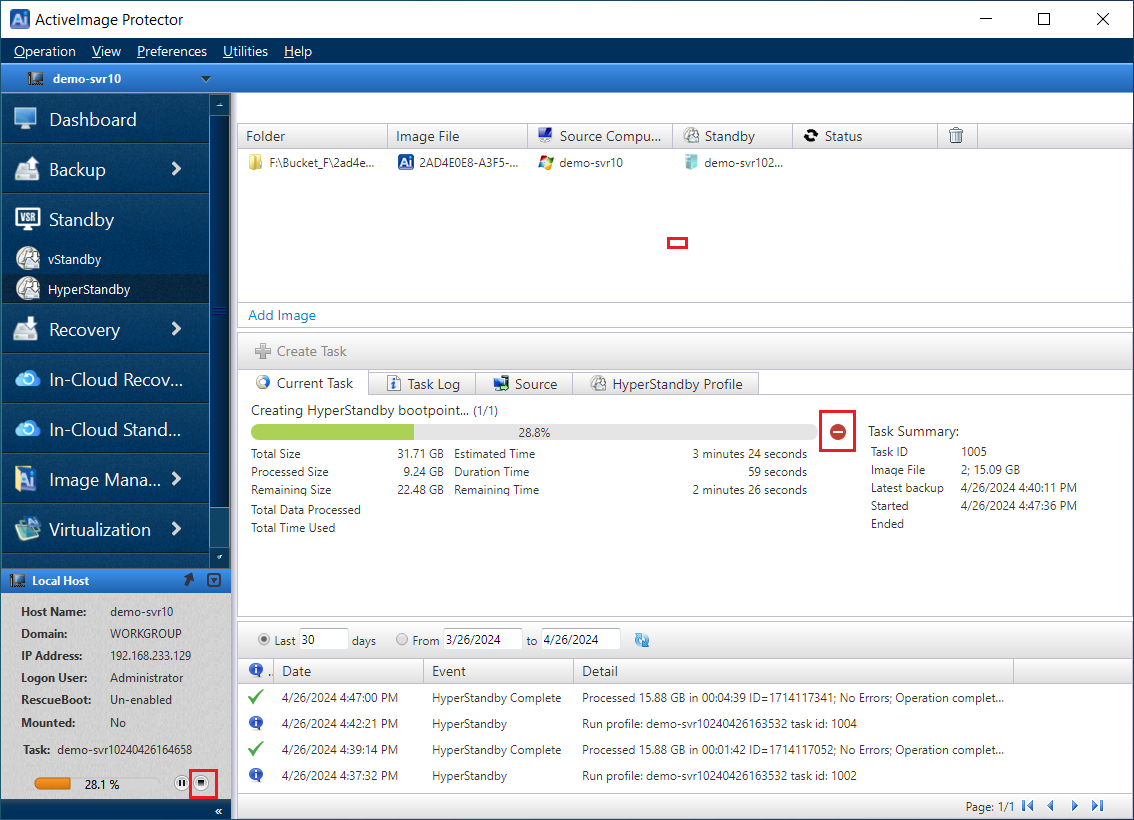This screenshot has width=1134, height=820.
Task: Go to next log page
Action: [1075, 806]
